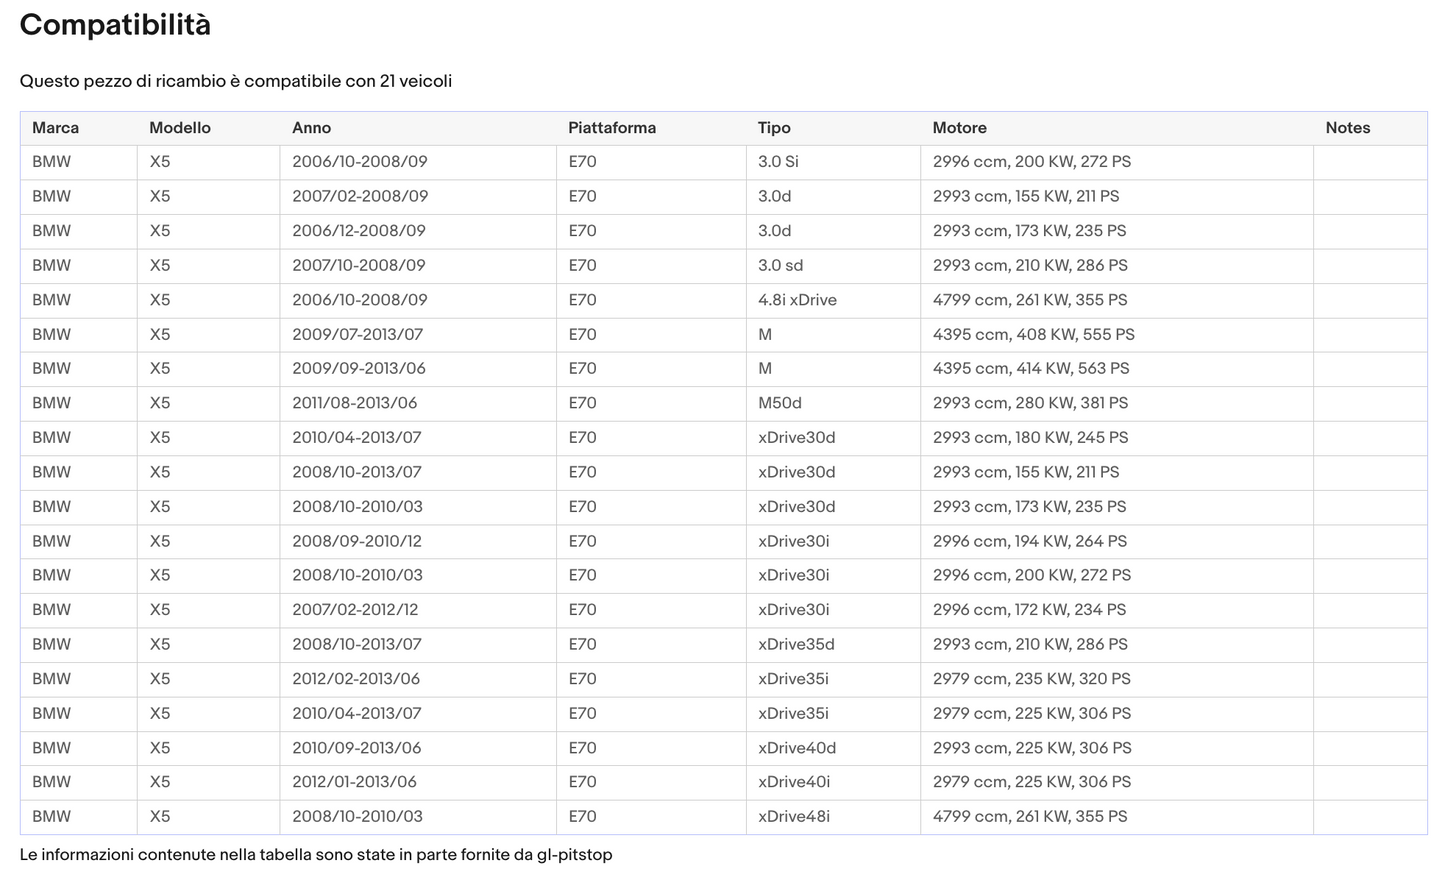Select the 2007/02-2012/12 year range cell

point(355,610)
